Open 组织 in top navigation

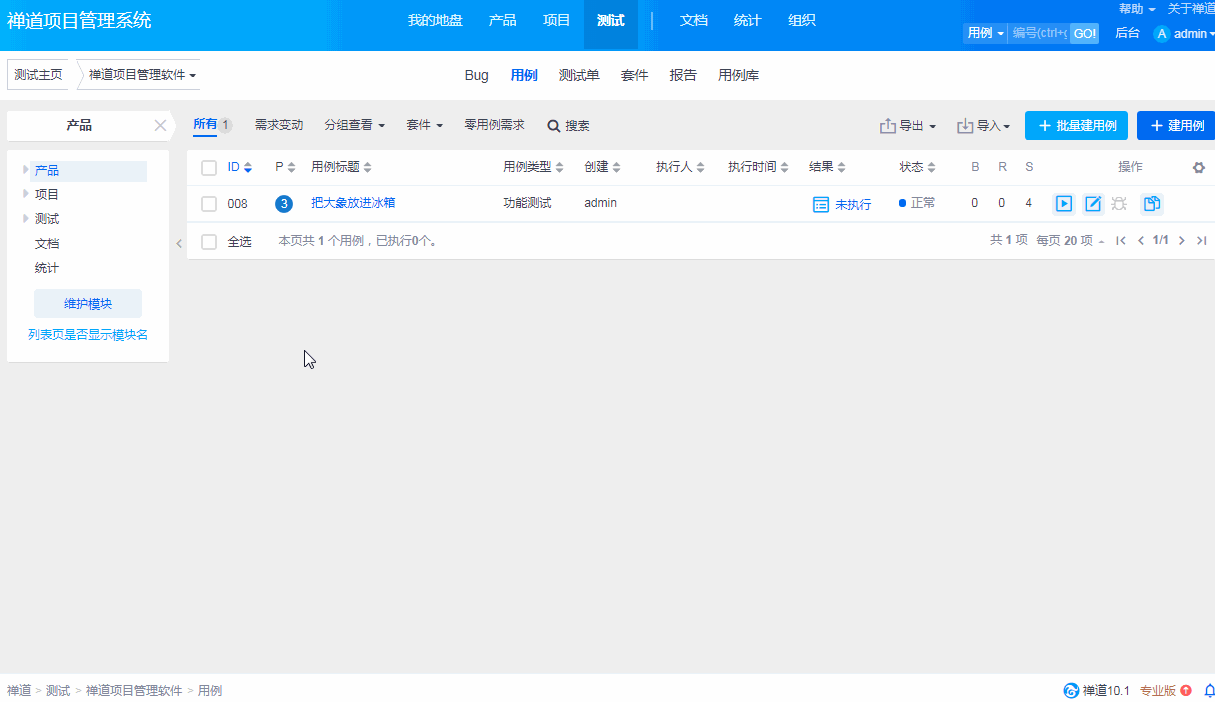802,20
